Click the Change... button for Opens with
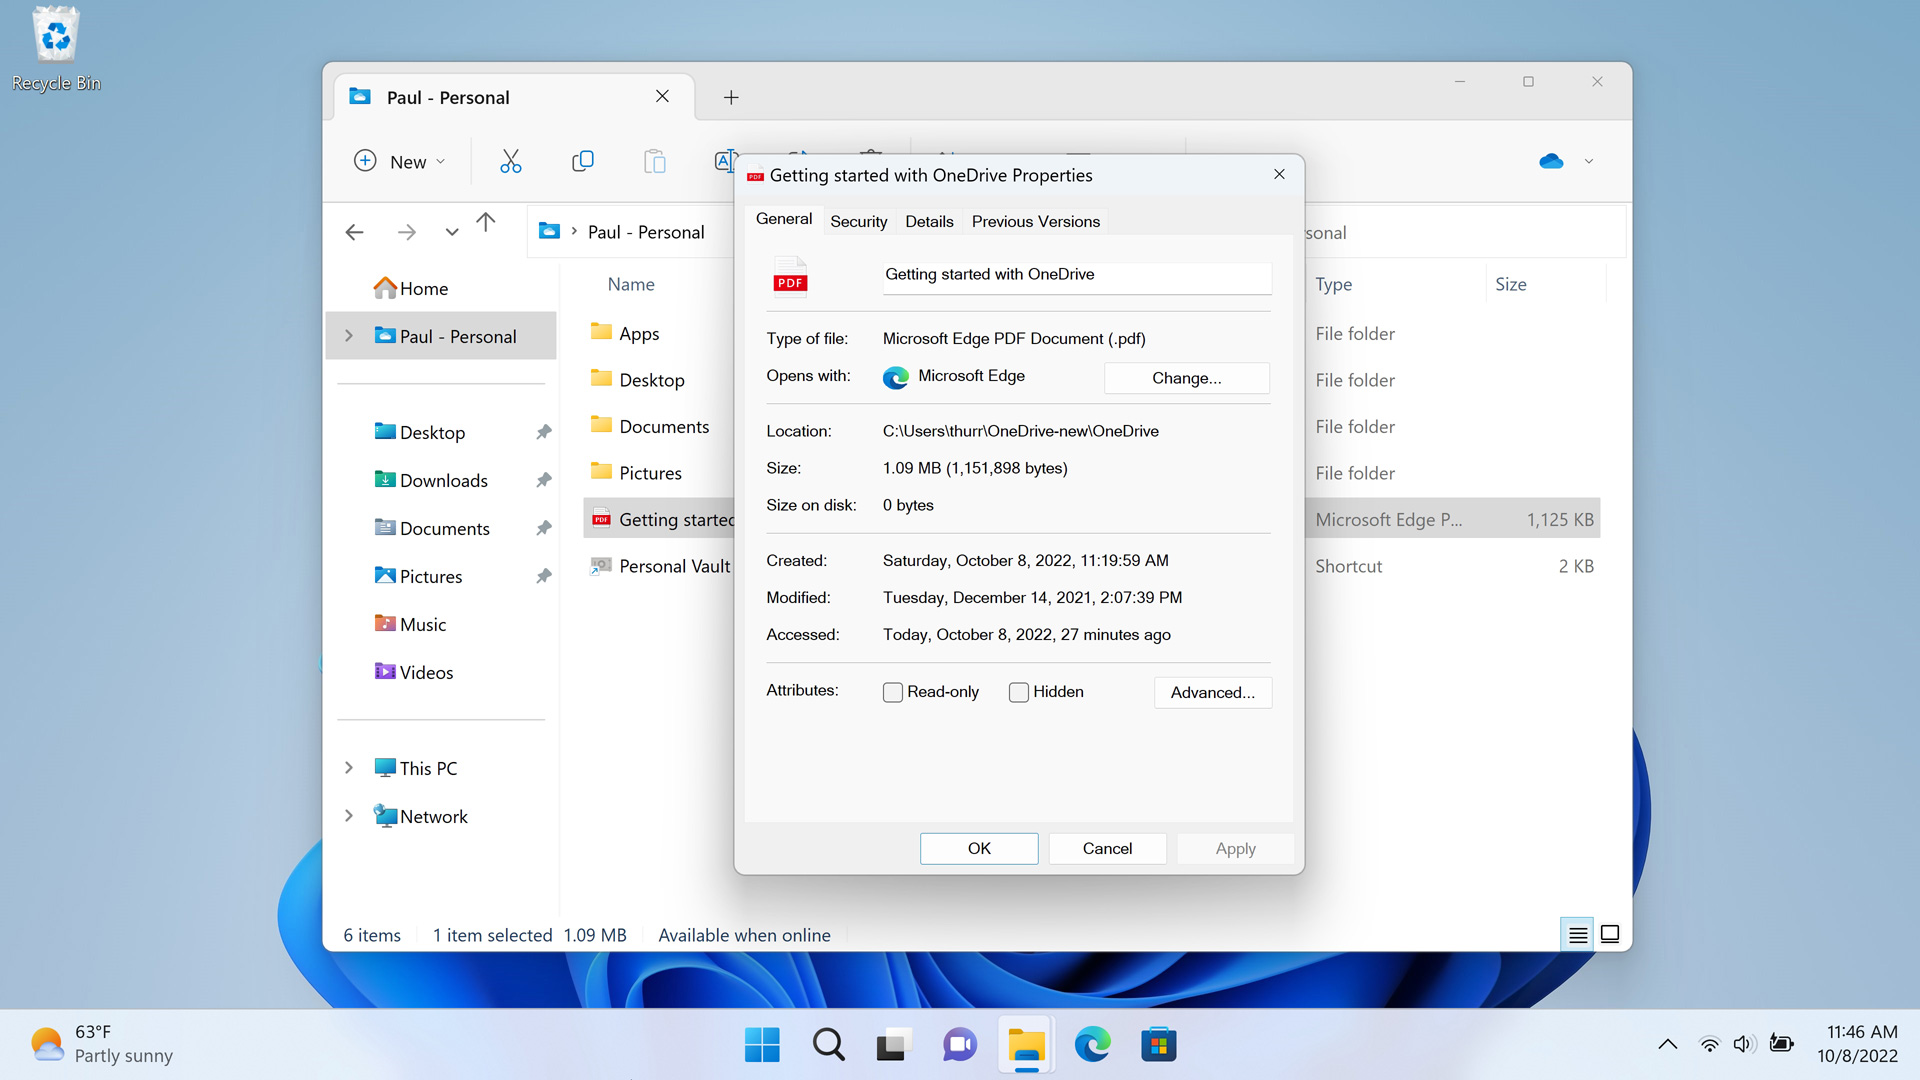Viewport: 1920px width, 1080px height. (1186, 378)
